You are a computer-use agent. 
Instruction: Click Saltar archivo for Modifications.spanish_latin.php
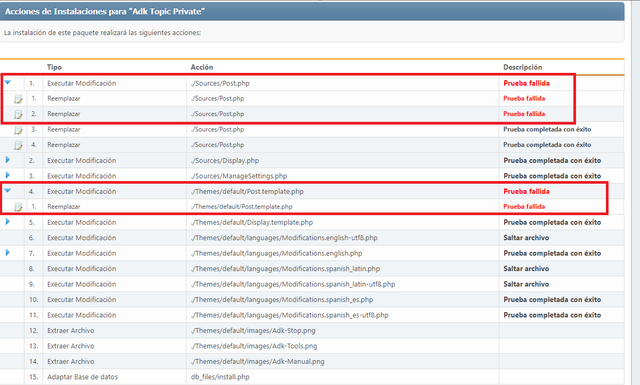pyautogui.click(x=526, y=269)
